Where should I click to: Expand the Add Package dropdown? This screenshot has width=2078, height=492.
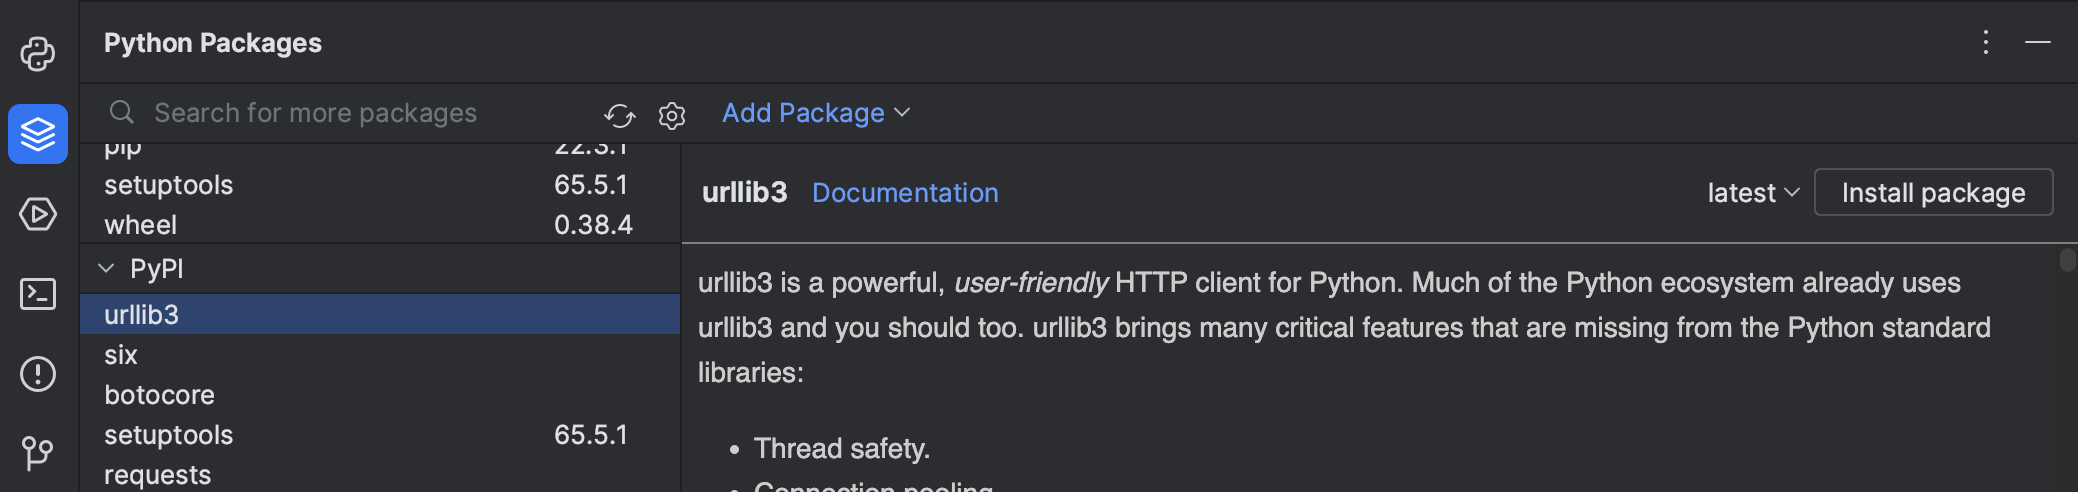pos(816,113)
